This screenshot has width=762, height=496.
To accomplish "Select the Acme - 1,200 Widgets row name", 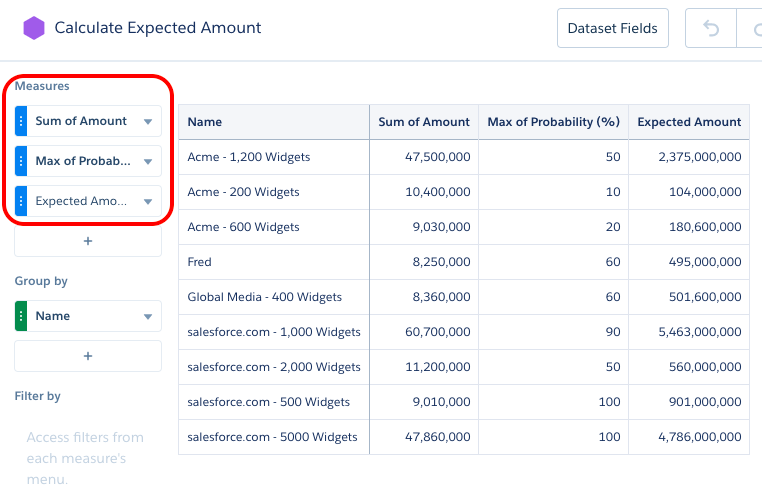I will coord(249,157).
